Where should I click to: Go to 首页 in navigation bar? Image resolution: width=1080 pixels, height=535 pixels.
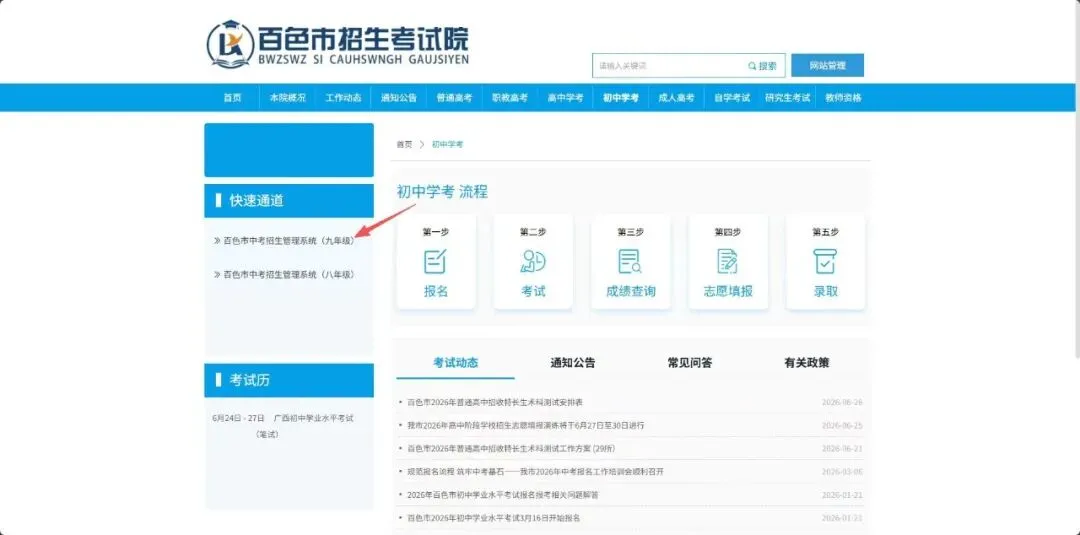pyautogui.click(x=232, y=98)
